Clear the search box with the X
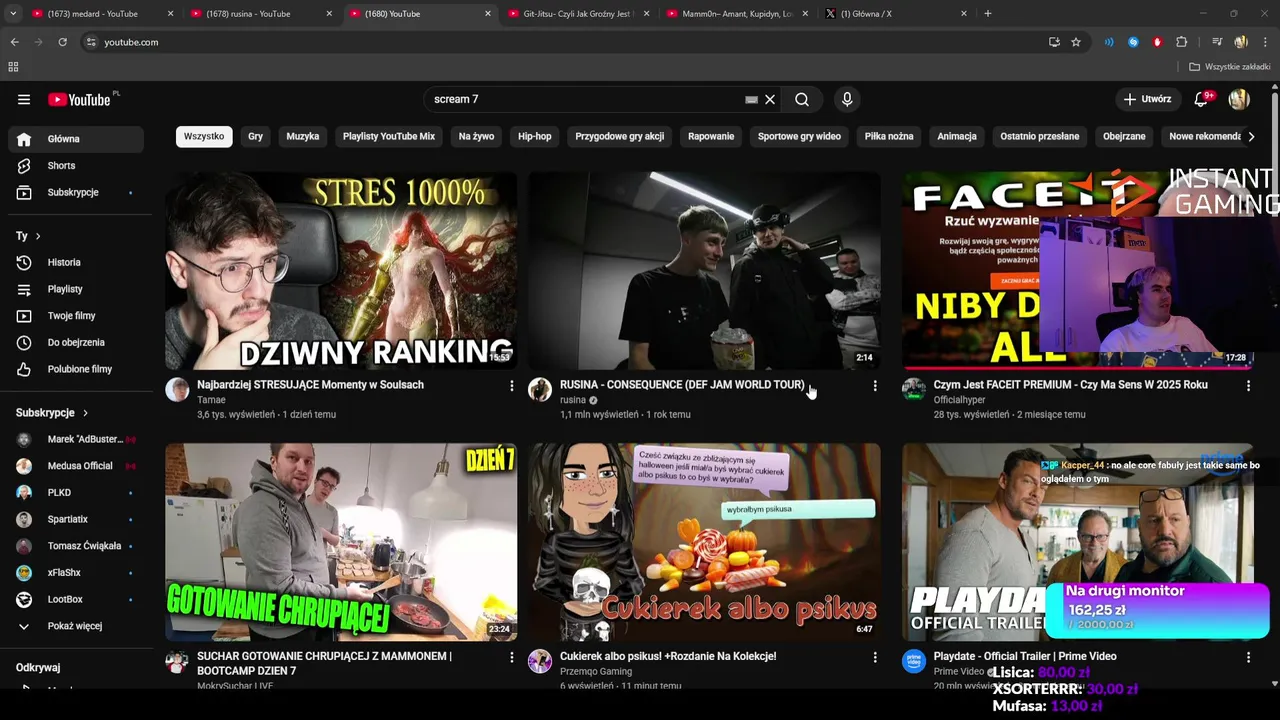The image size is (1280, 720). [770, 99]
